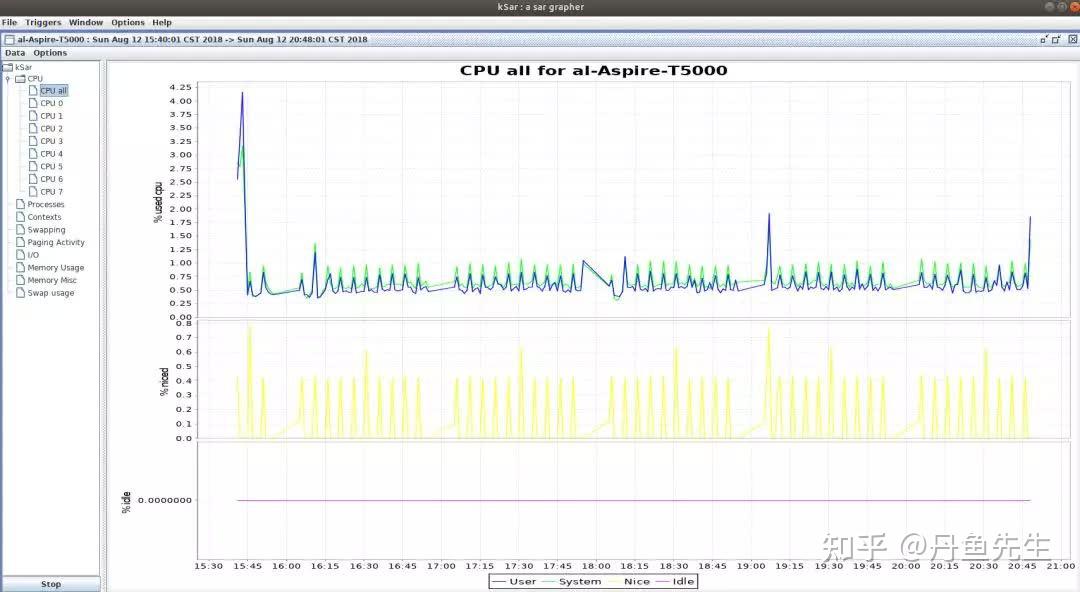This screenshot has width=1080, height=592.
Task: Open the internal window's Options menu
Action: click(x=50, y=52)
